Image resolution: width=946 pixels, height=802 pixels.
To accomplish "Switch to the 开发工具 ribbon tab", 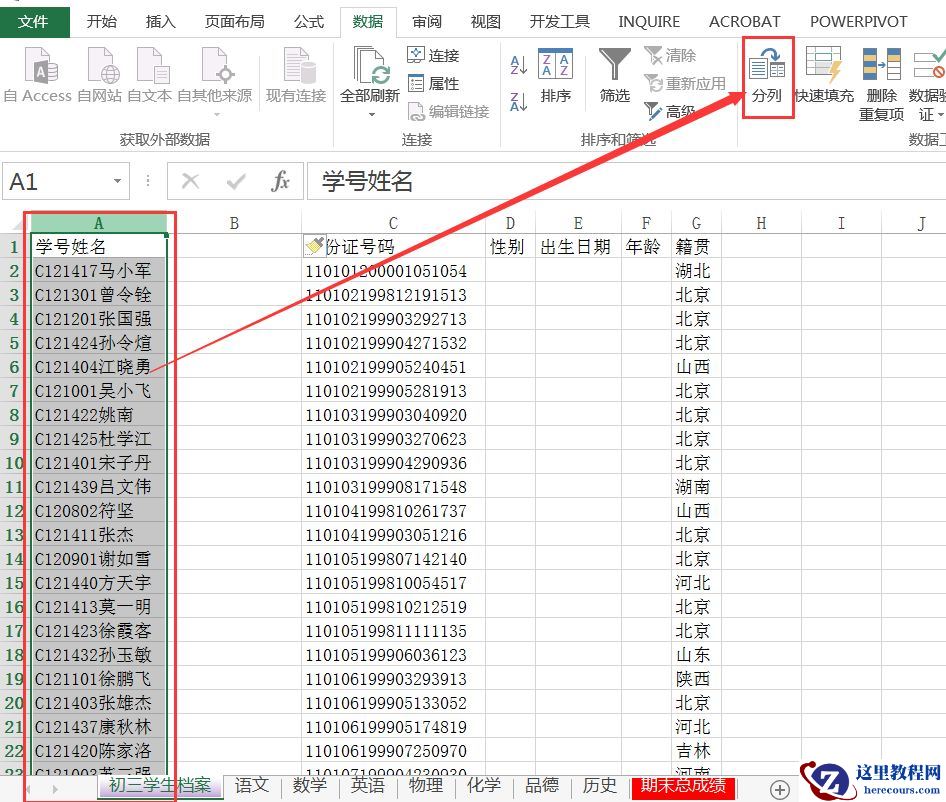I will [x=559, y=22].
